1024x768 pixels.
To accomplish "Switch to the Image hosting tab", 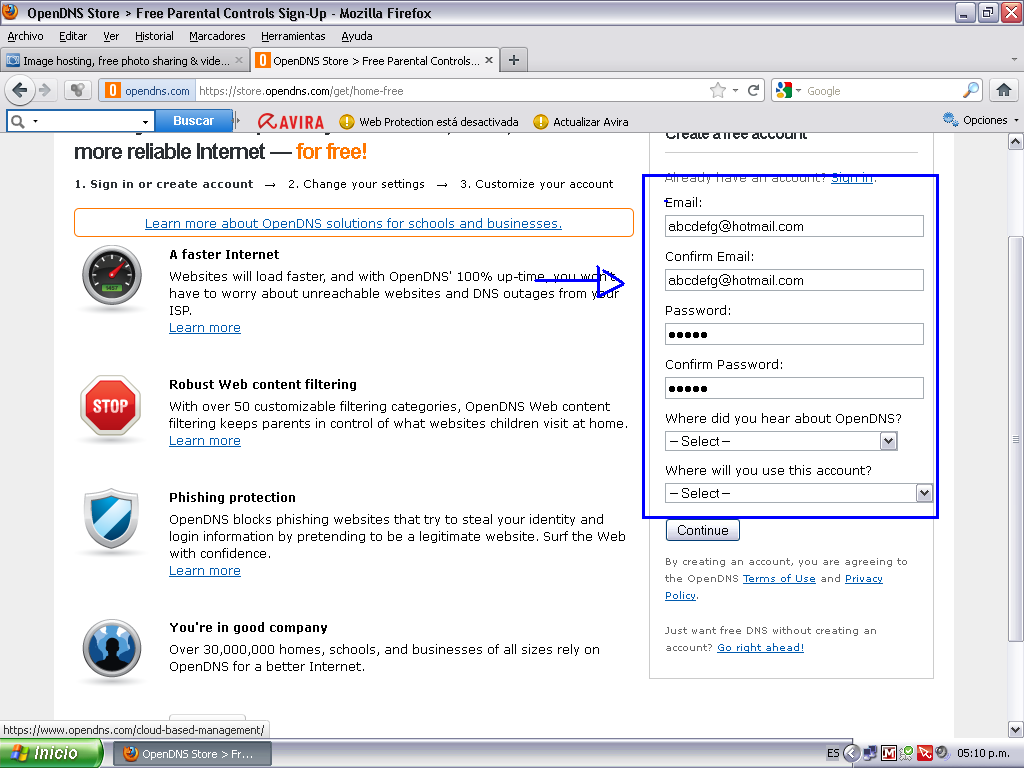I will coord(125,60).
